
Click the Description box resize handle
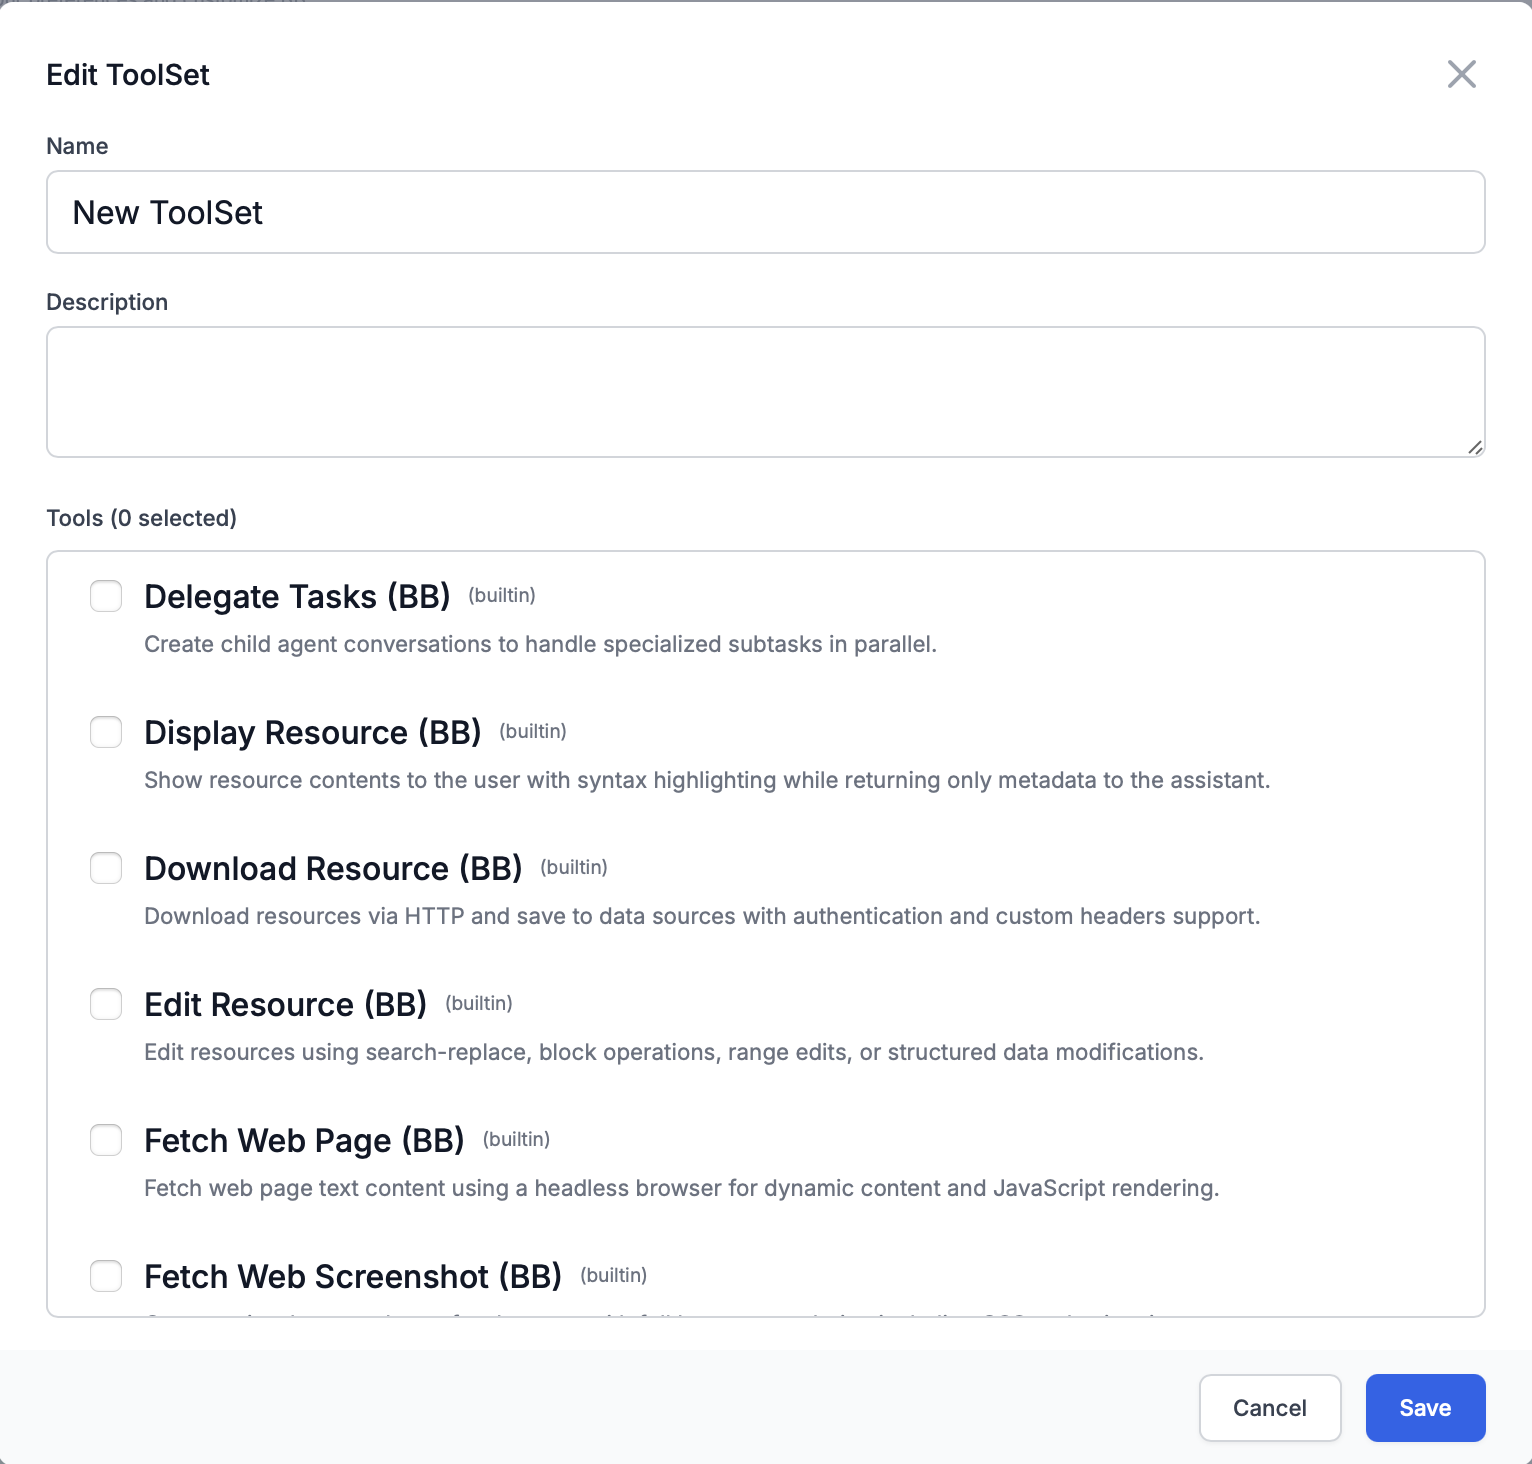pyautogui.click(x=1475, y=448)
